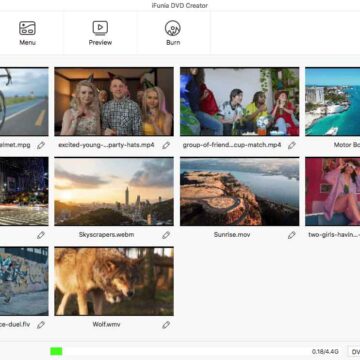Edit Wolf.wmv using its pencil icon
The width and height of the screenshot is (360, 360).
point(166,325)
